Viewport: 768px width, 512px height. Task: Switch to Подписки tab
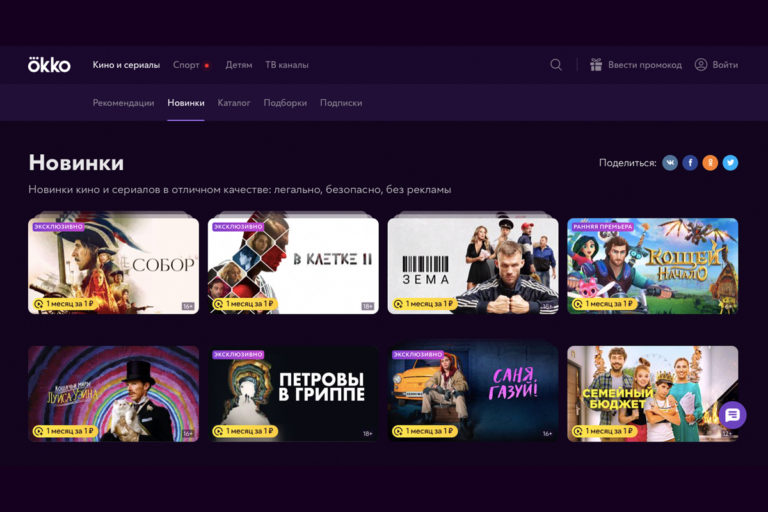[x=341, y=103]
